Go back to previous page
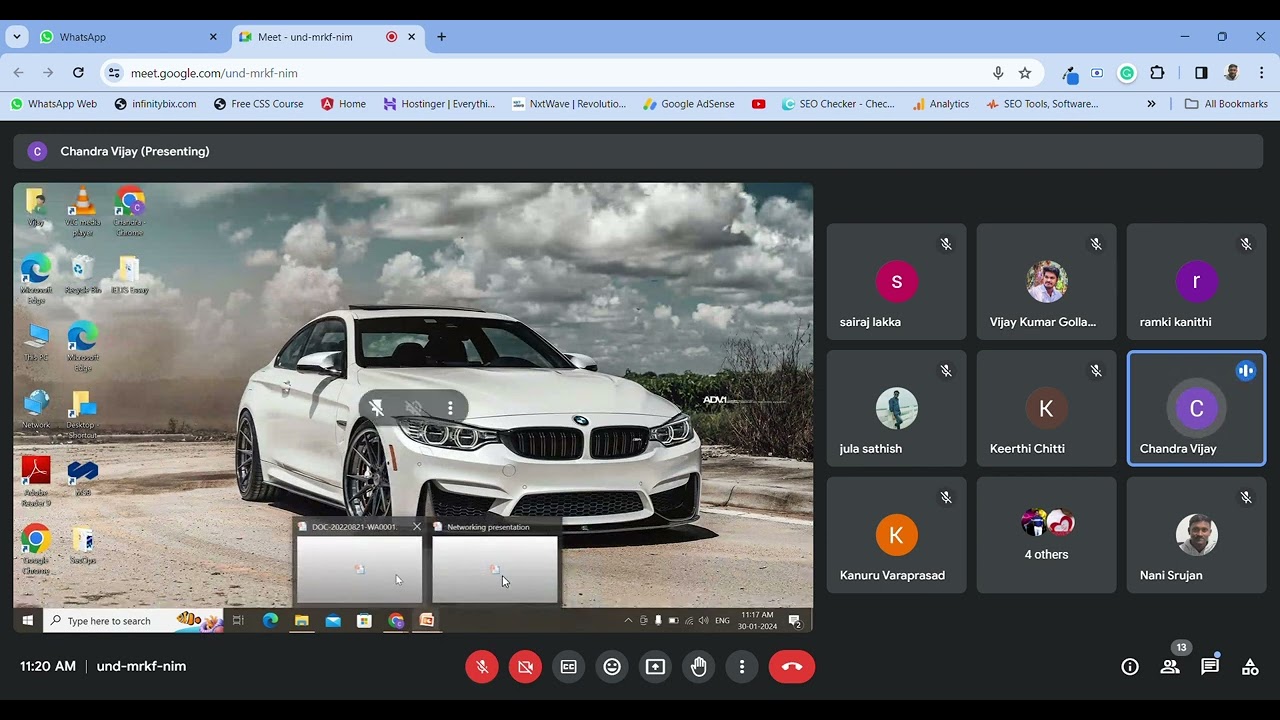 click(x=18, y=73)
